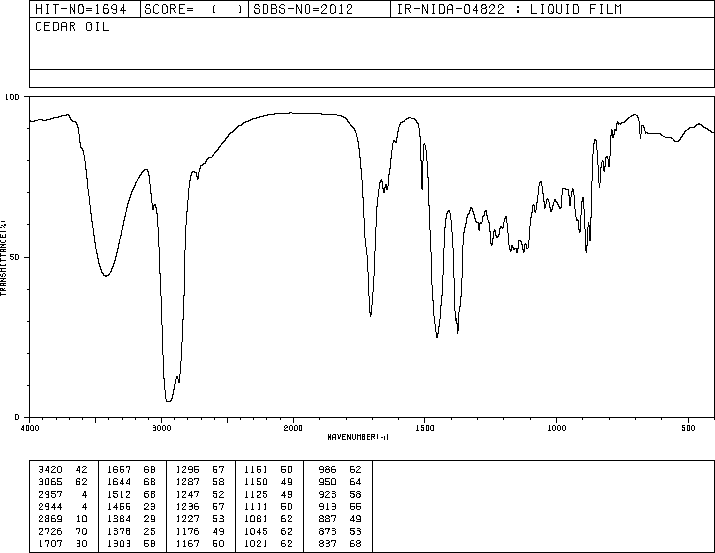Select peak table entry 1384
This screenshot has width=715, height=553.
click(x=131, y=519)
